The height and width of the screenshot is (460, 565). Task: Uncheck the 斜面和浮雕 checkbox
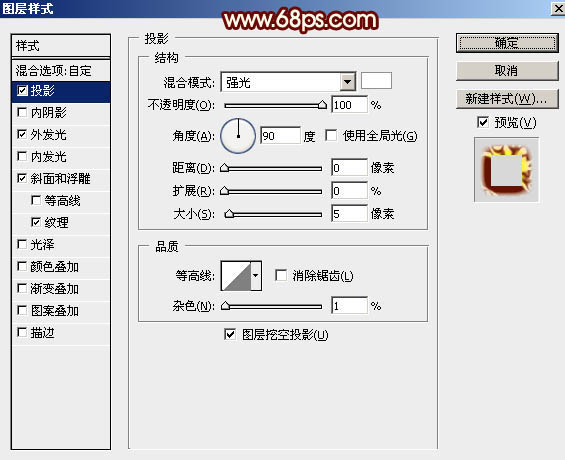22,178
